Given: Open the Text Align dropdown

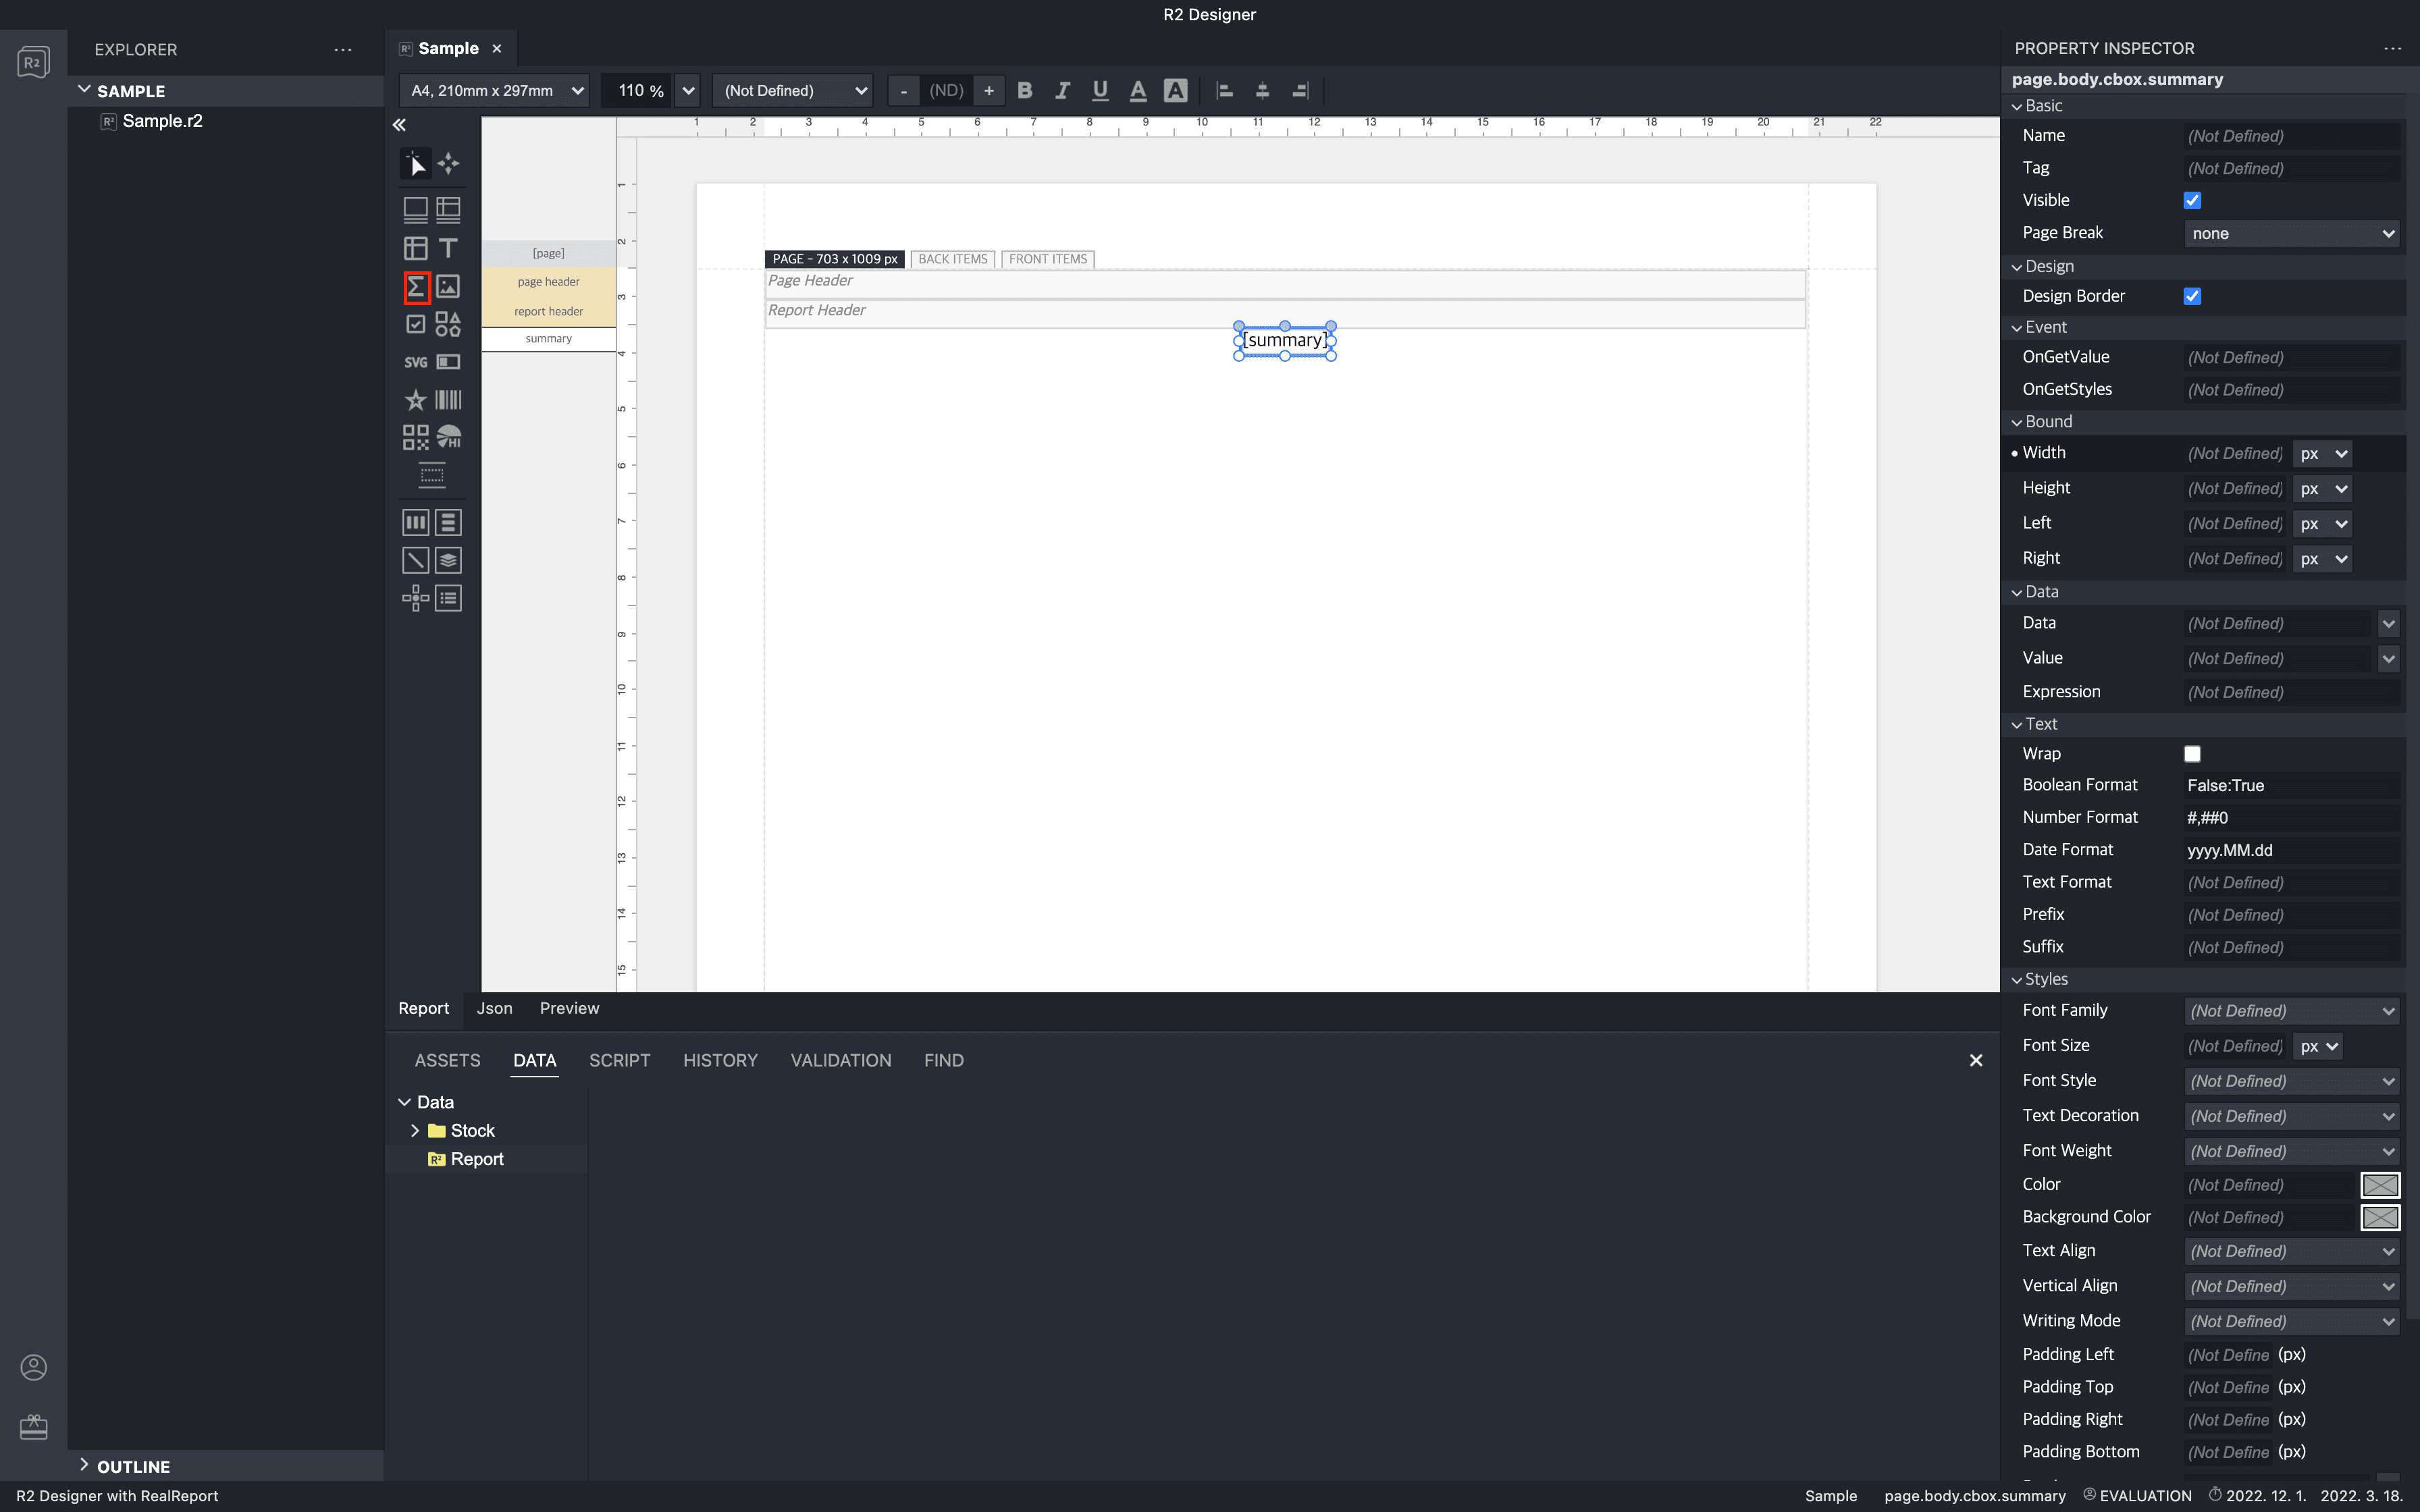Looking at the screenshot, I should (2292, 1251).
